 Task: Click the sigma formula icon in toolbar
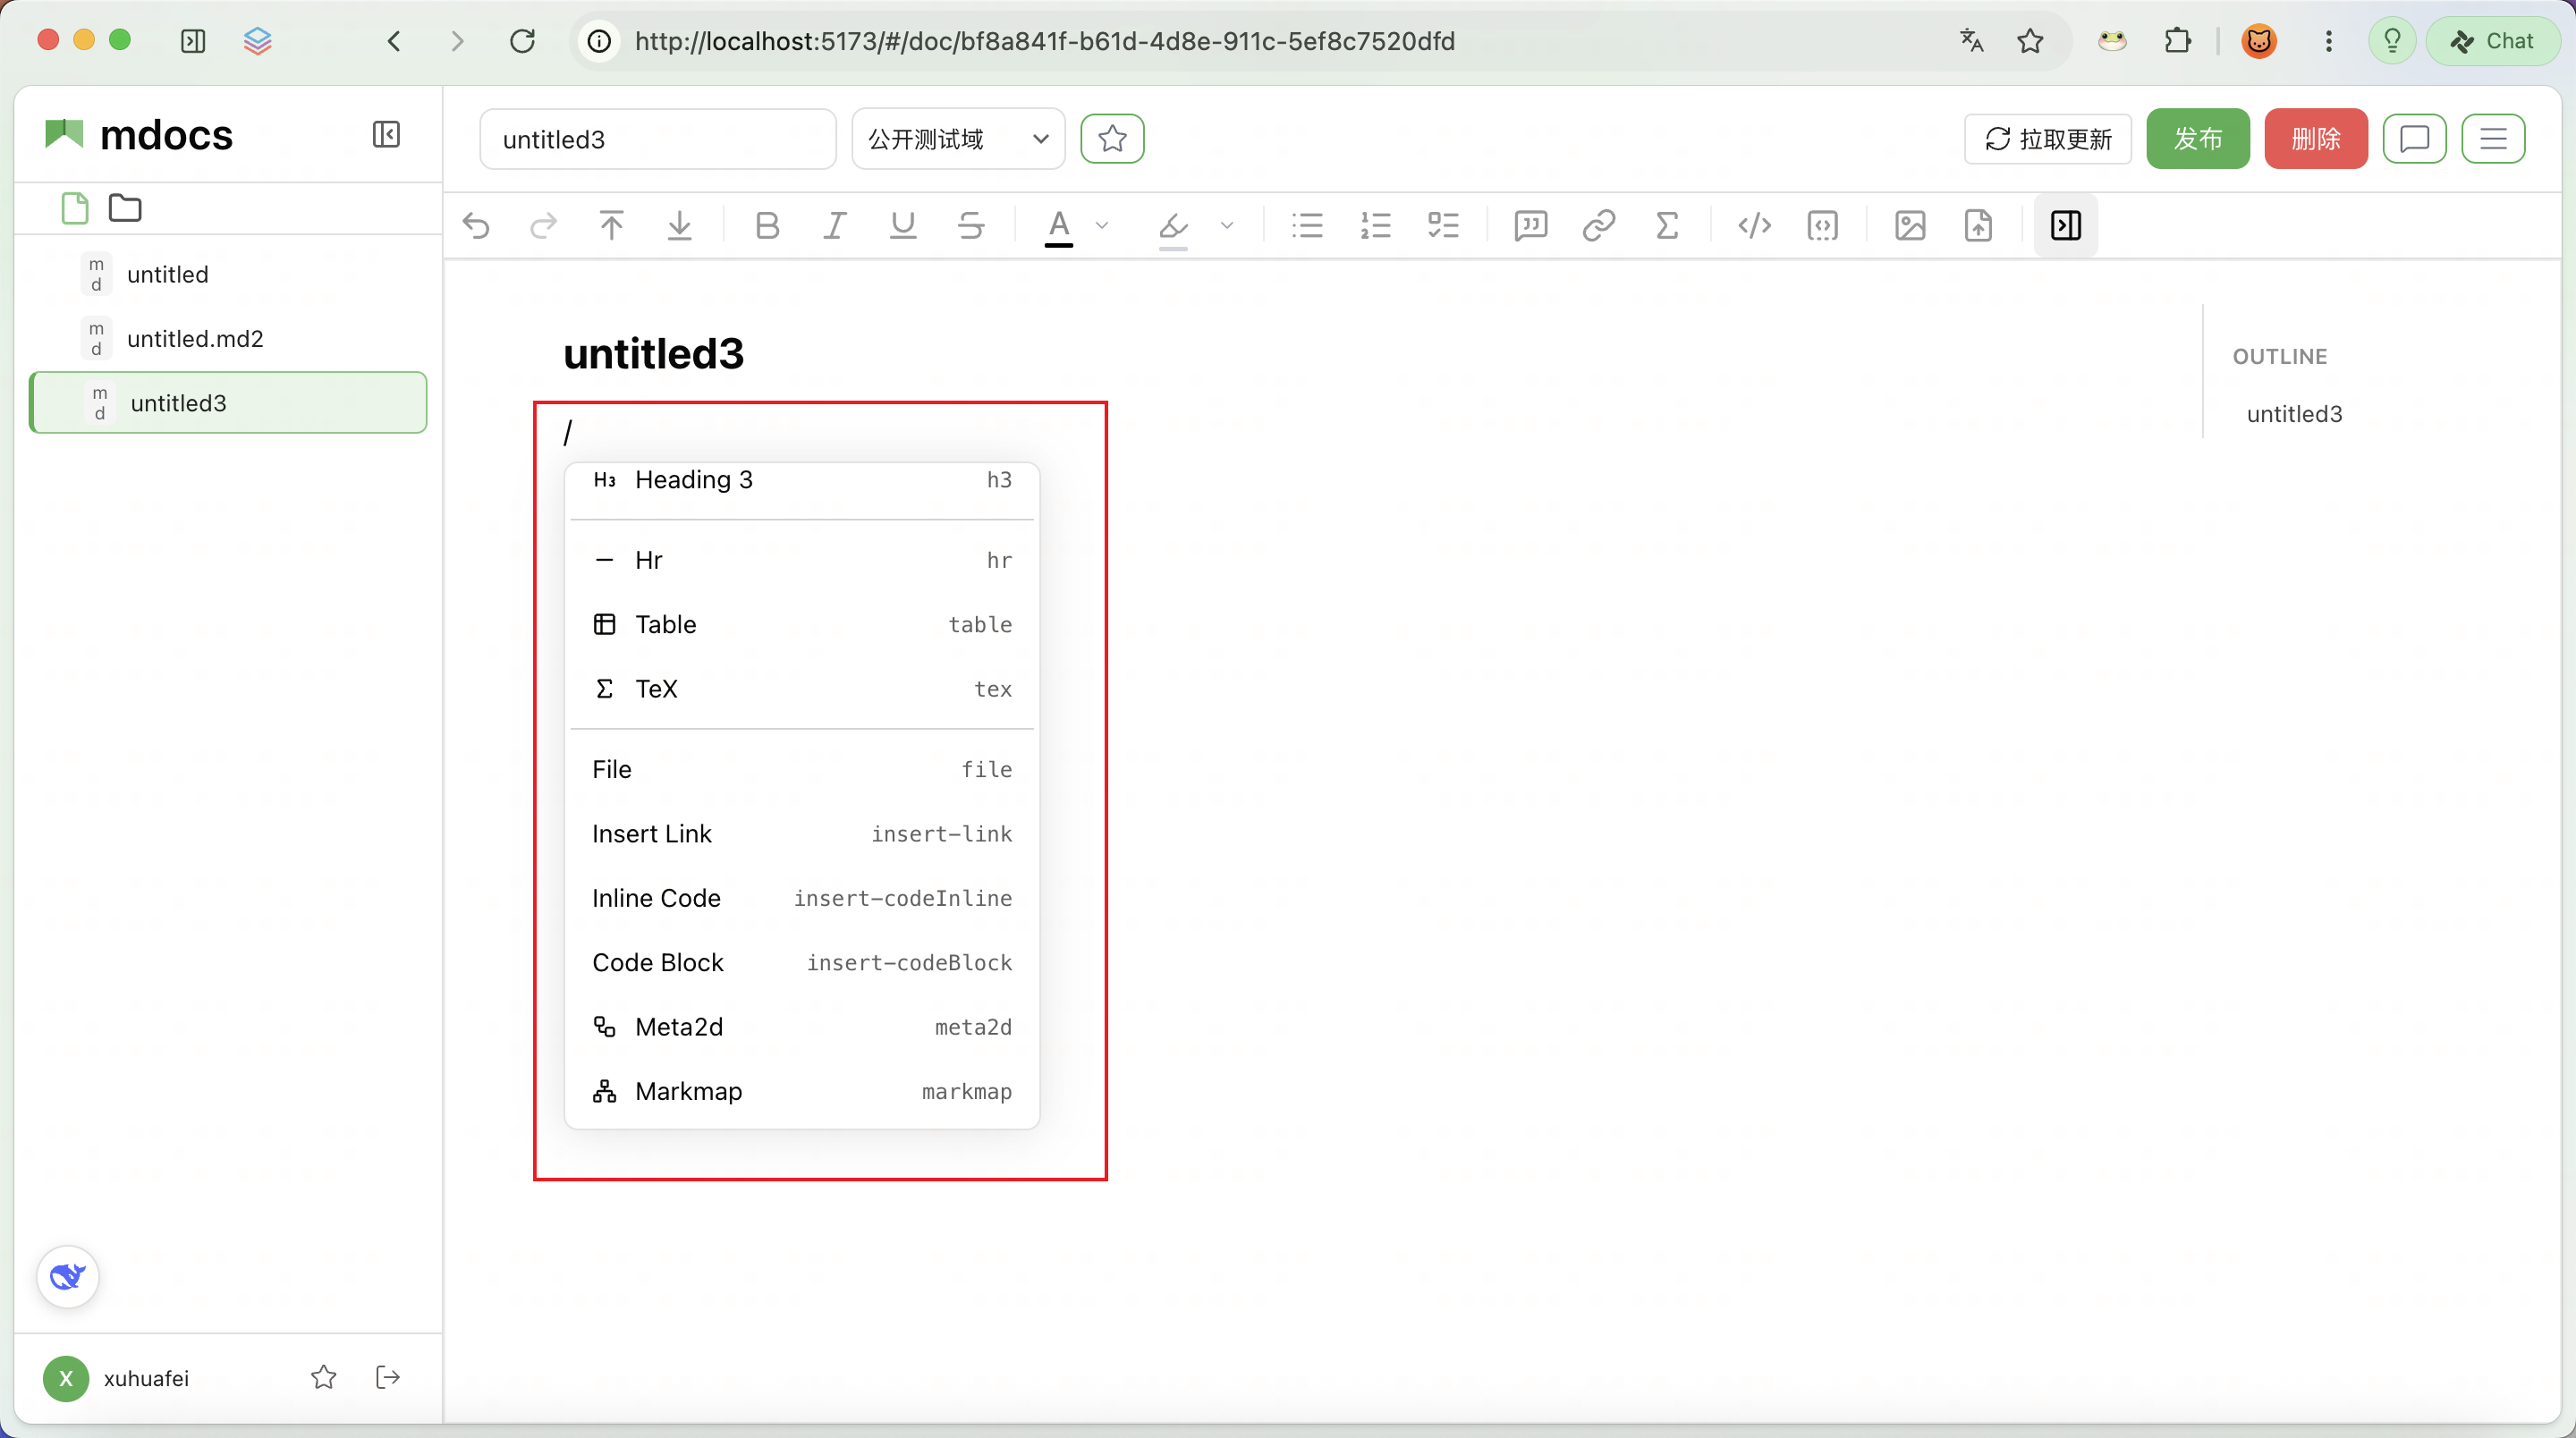tap(1666, 226)
